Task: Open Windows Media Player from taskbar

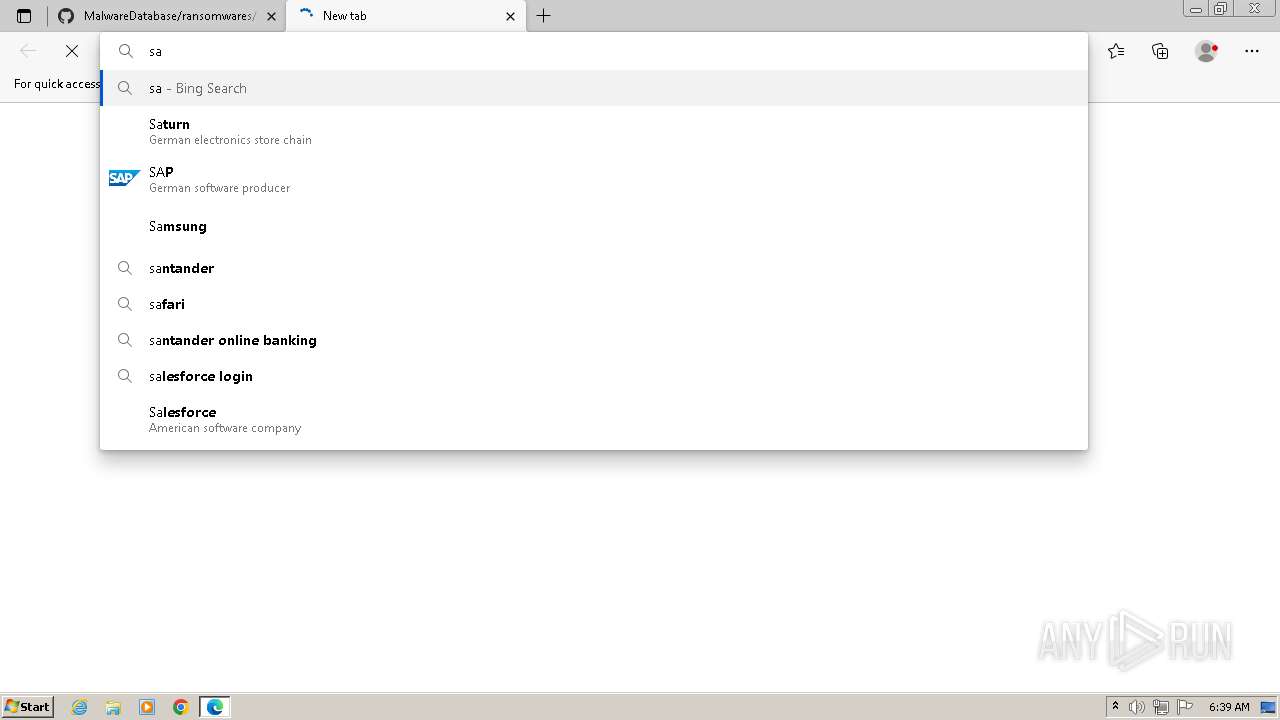Action: click(x=147, y=707)
